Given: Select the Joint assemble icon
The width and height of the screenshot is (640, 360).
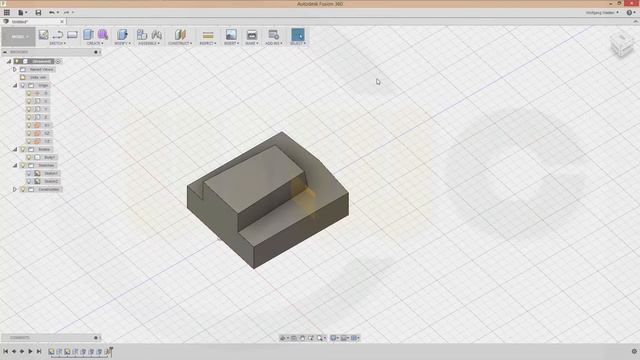Looking at the screenshot, I should click(x=156, y=35).
